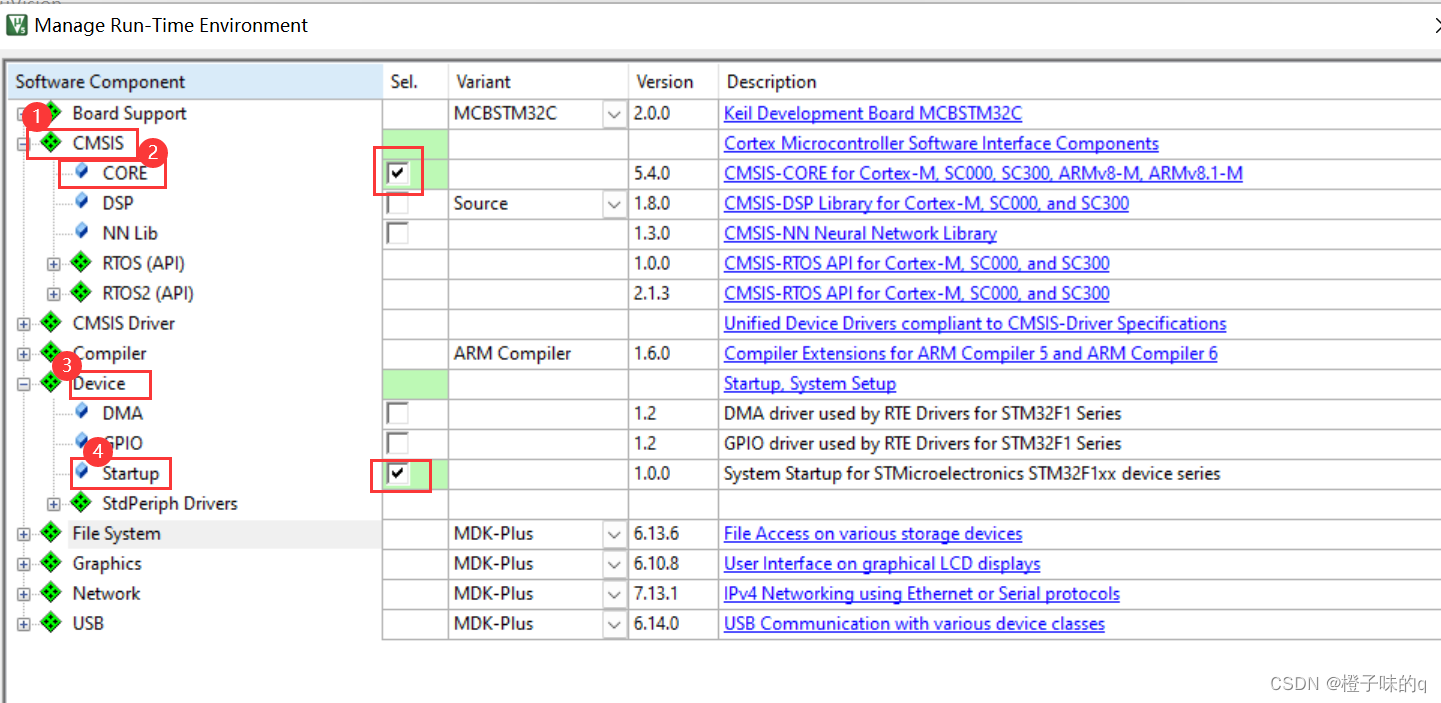Open the Unified Device Drivers link

(975, 324)
